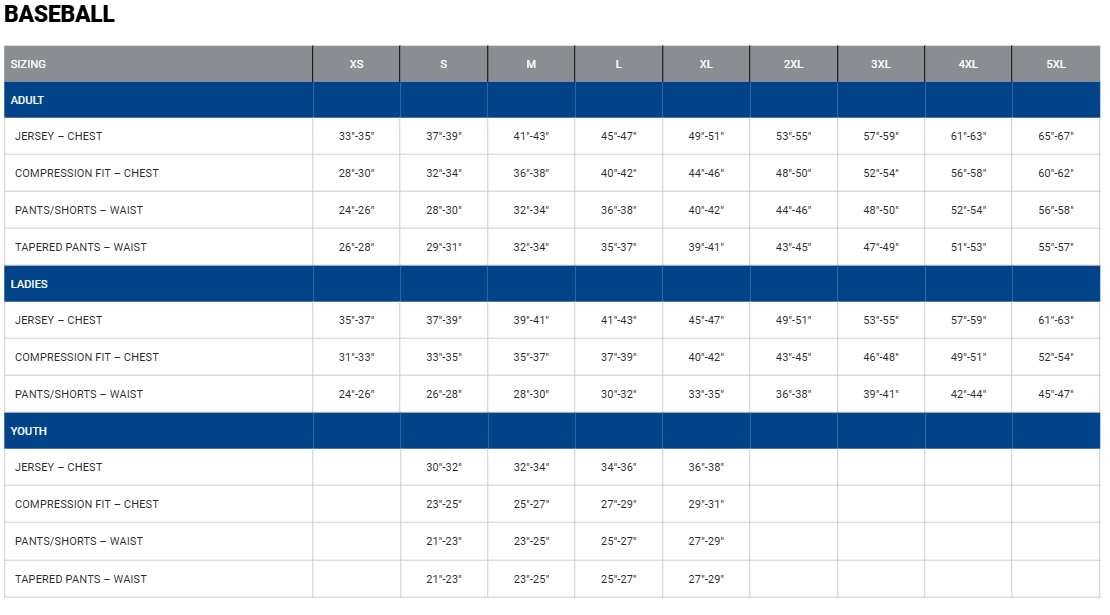Image resolution: width=1110 pixels, height=615 pixels.
Task: Select Ladies Compression Fit – Chest row label
Action: pyautogui.click(x=87, y=357)
